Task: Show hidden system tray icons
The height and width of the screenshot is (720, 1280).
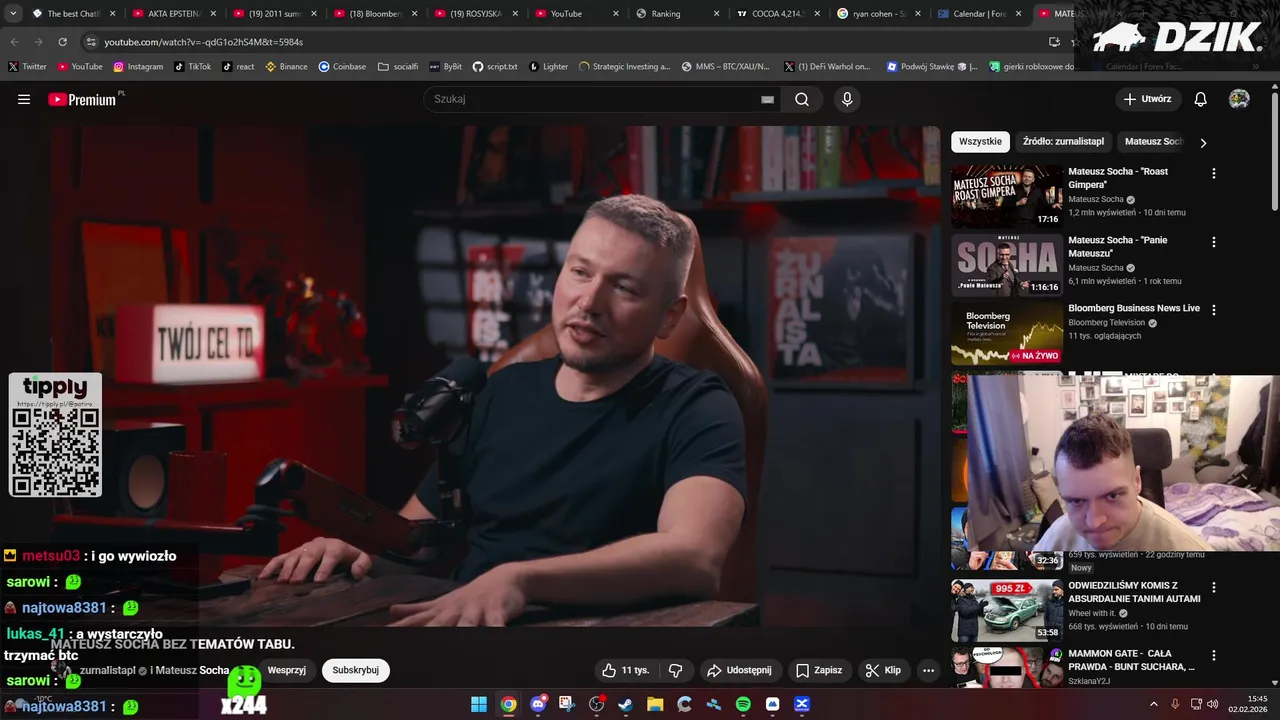Action: click(x=1153, y=704)
